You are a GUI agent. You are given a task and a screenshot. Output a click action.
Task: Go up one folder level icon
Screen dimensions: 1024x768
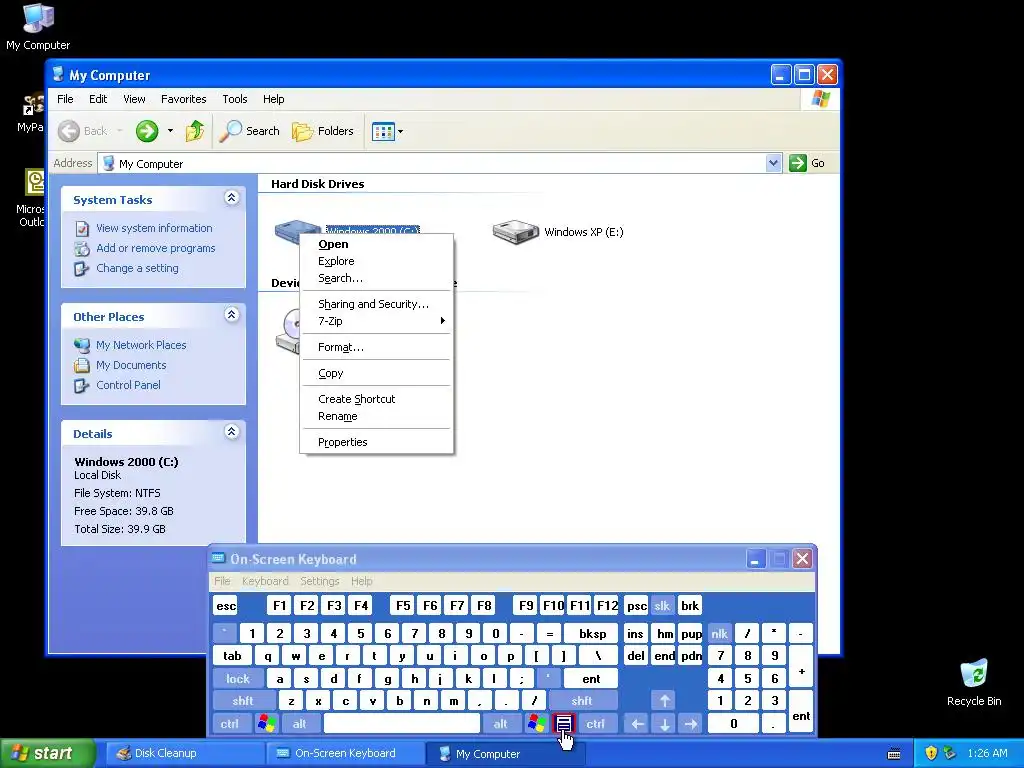click(x=195, y=131)
